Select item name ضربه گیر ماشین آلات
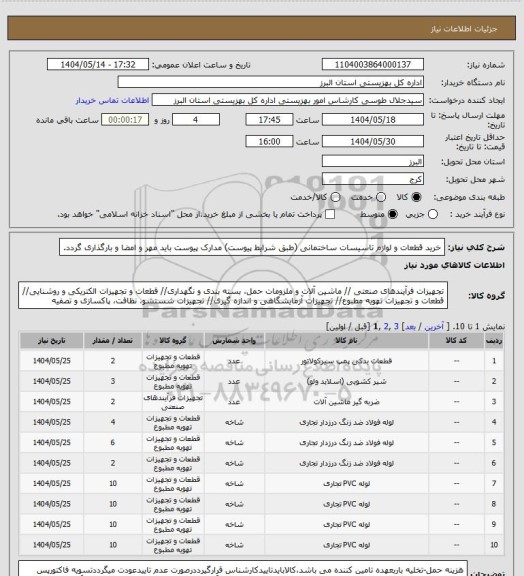 [x=346, y=402]
